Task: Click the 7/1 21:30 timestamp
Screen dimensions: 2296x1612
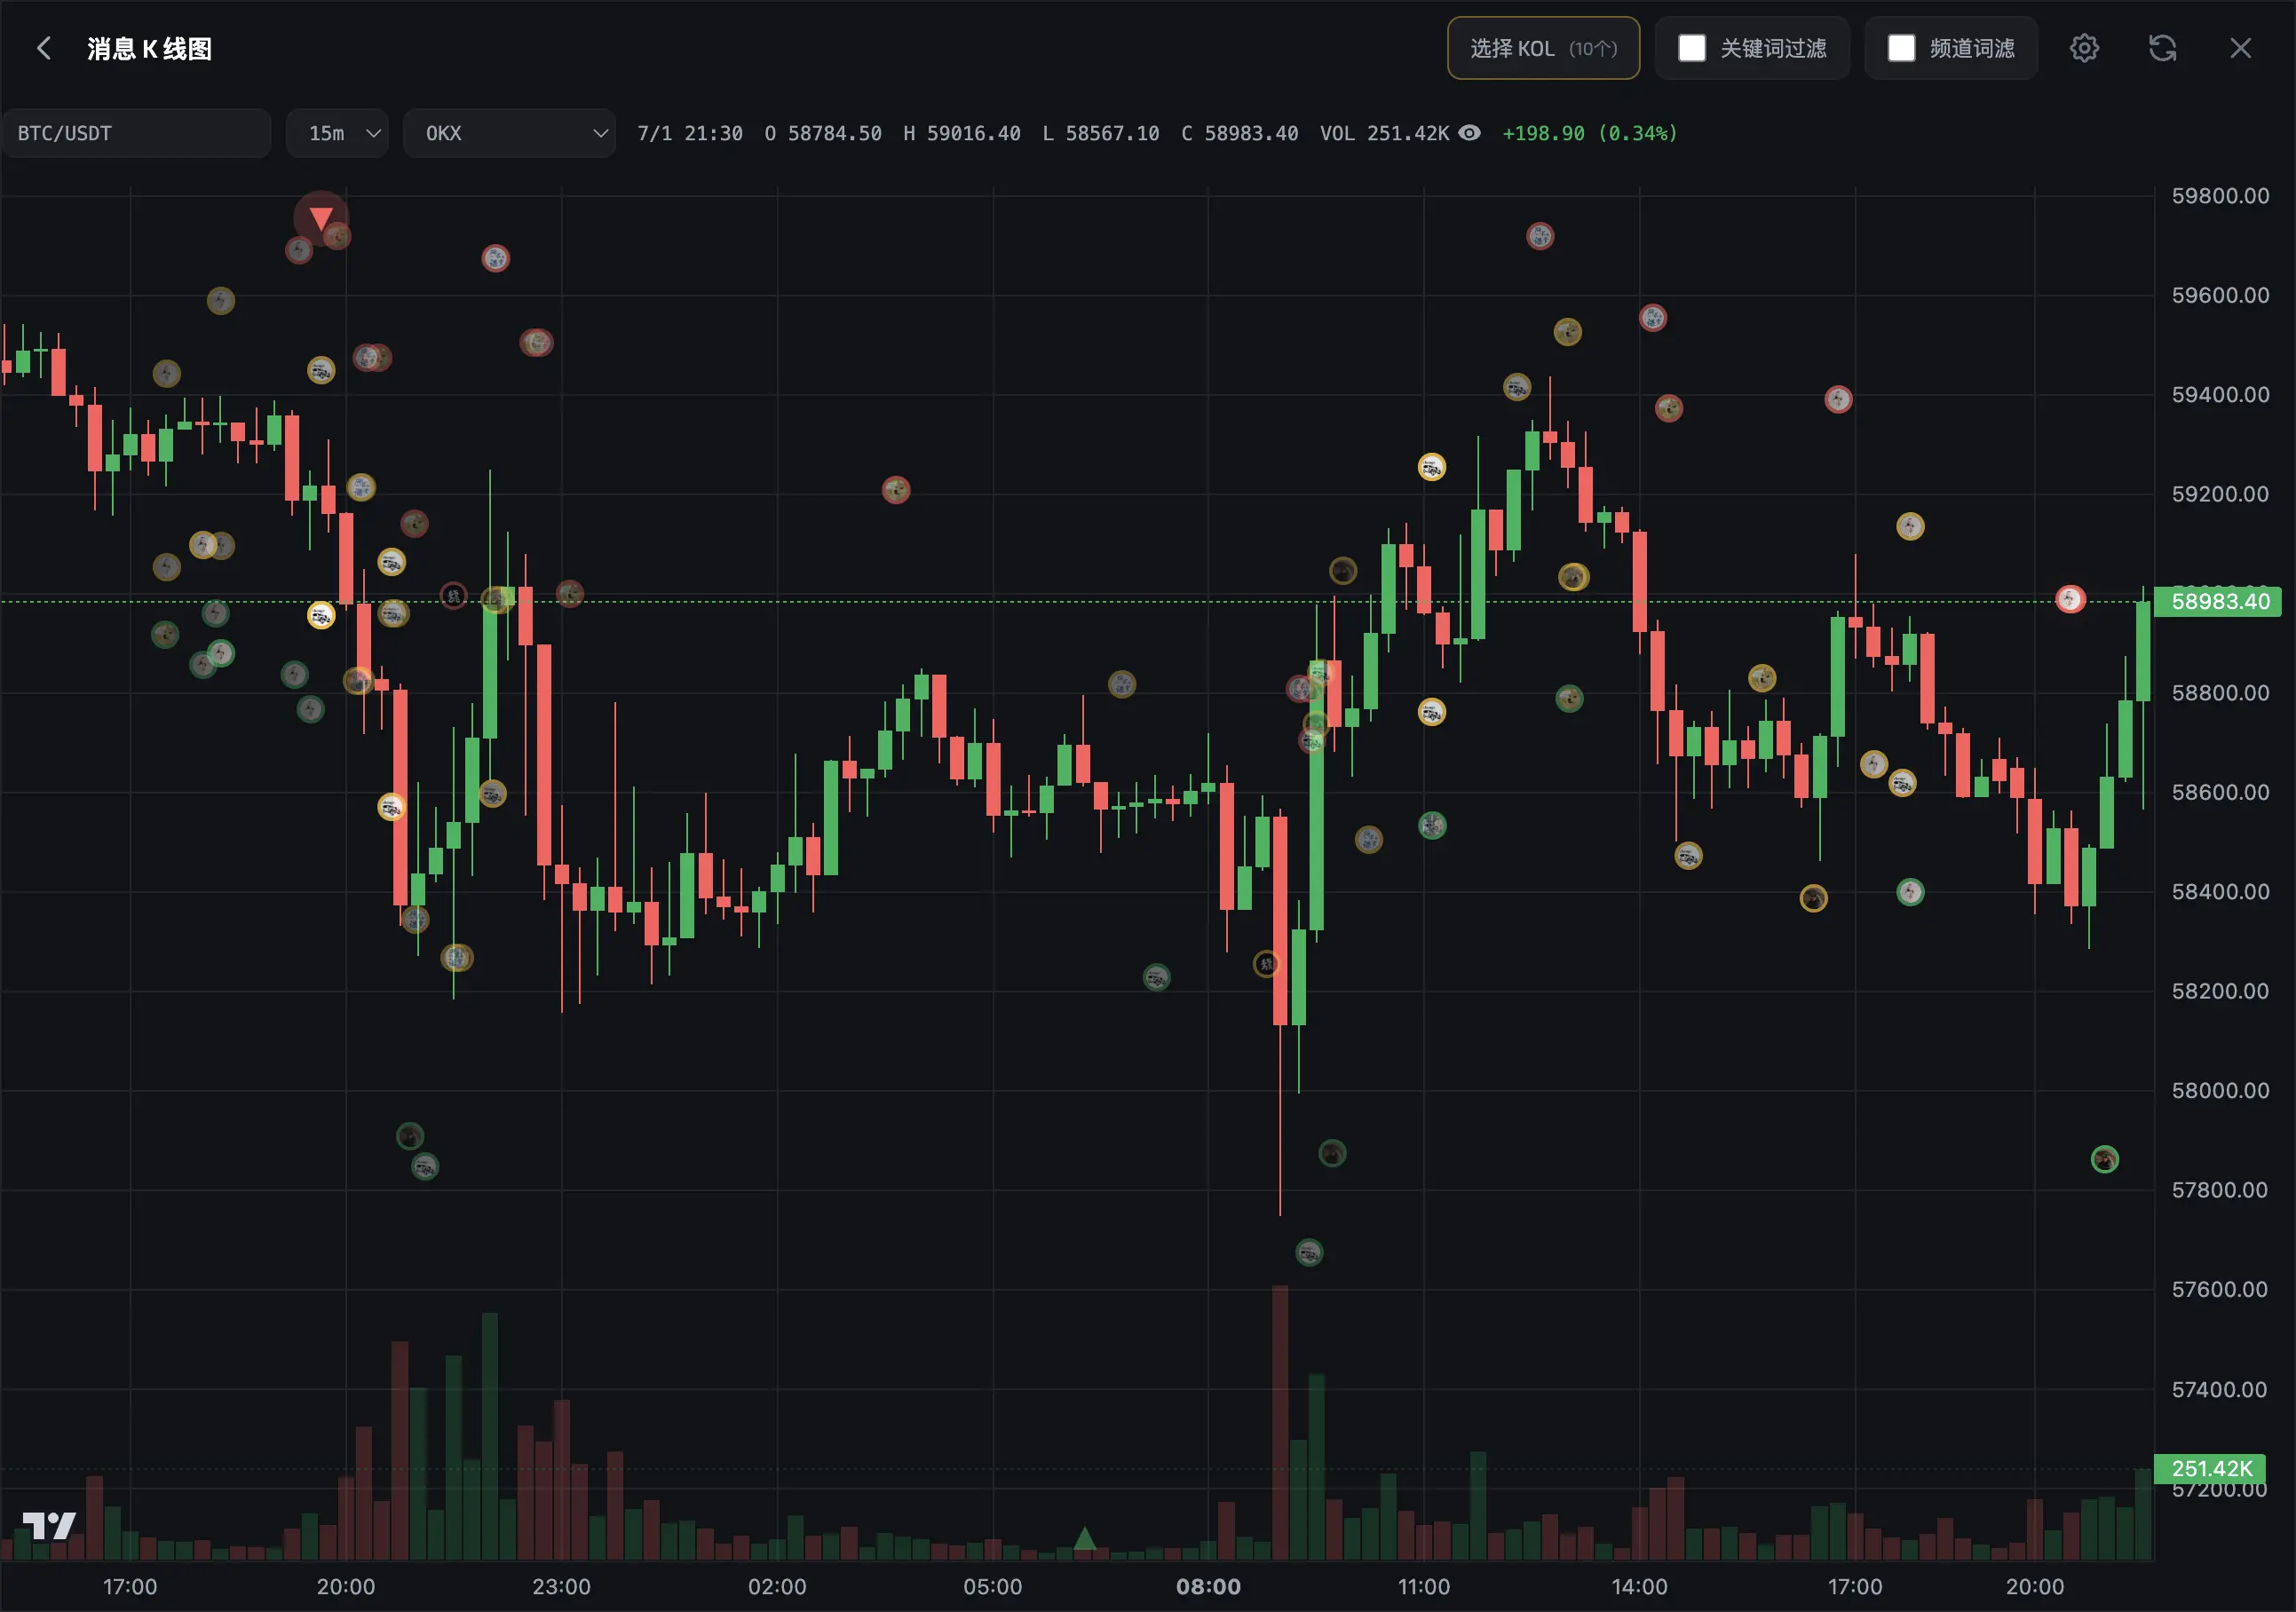Action: pyautogui.click(x=690, y=133)
